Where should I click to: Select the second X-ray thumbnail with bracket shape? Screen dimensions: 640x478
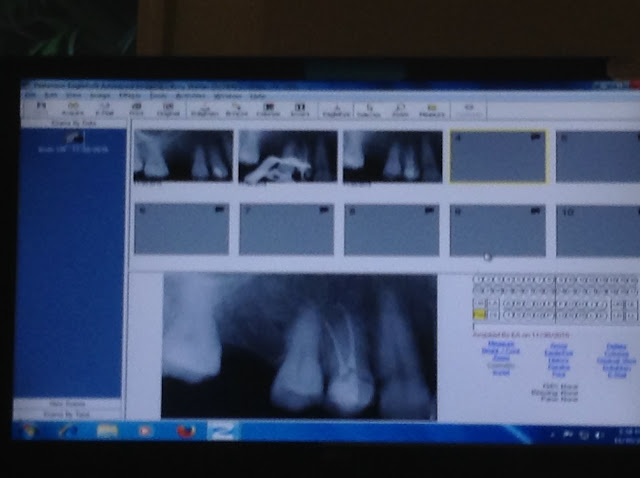288,156
